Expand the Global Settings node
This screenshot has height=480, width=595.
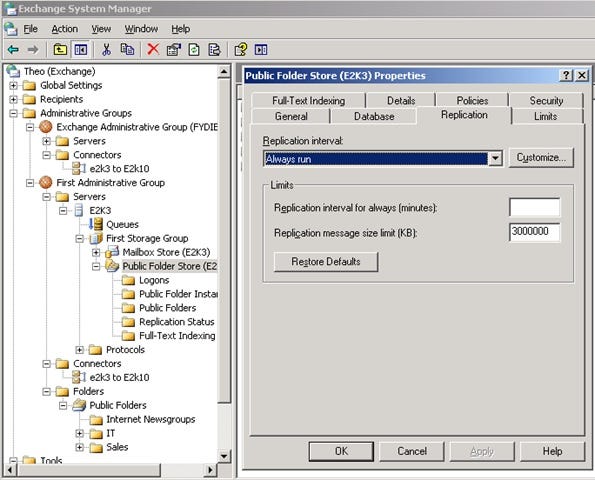click(x=13, y=85)
